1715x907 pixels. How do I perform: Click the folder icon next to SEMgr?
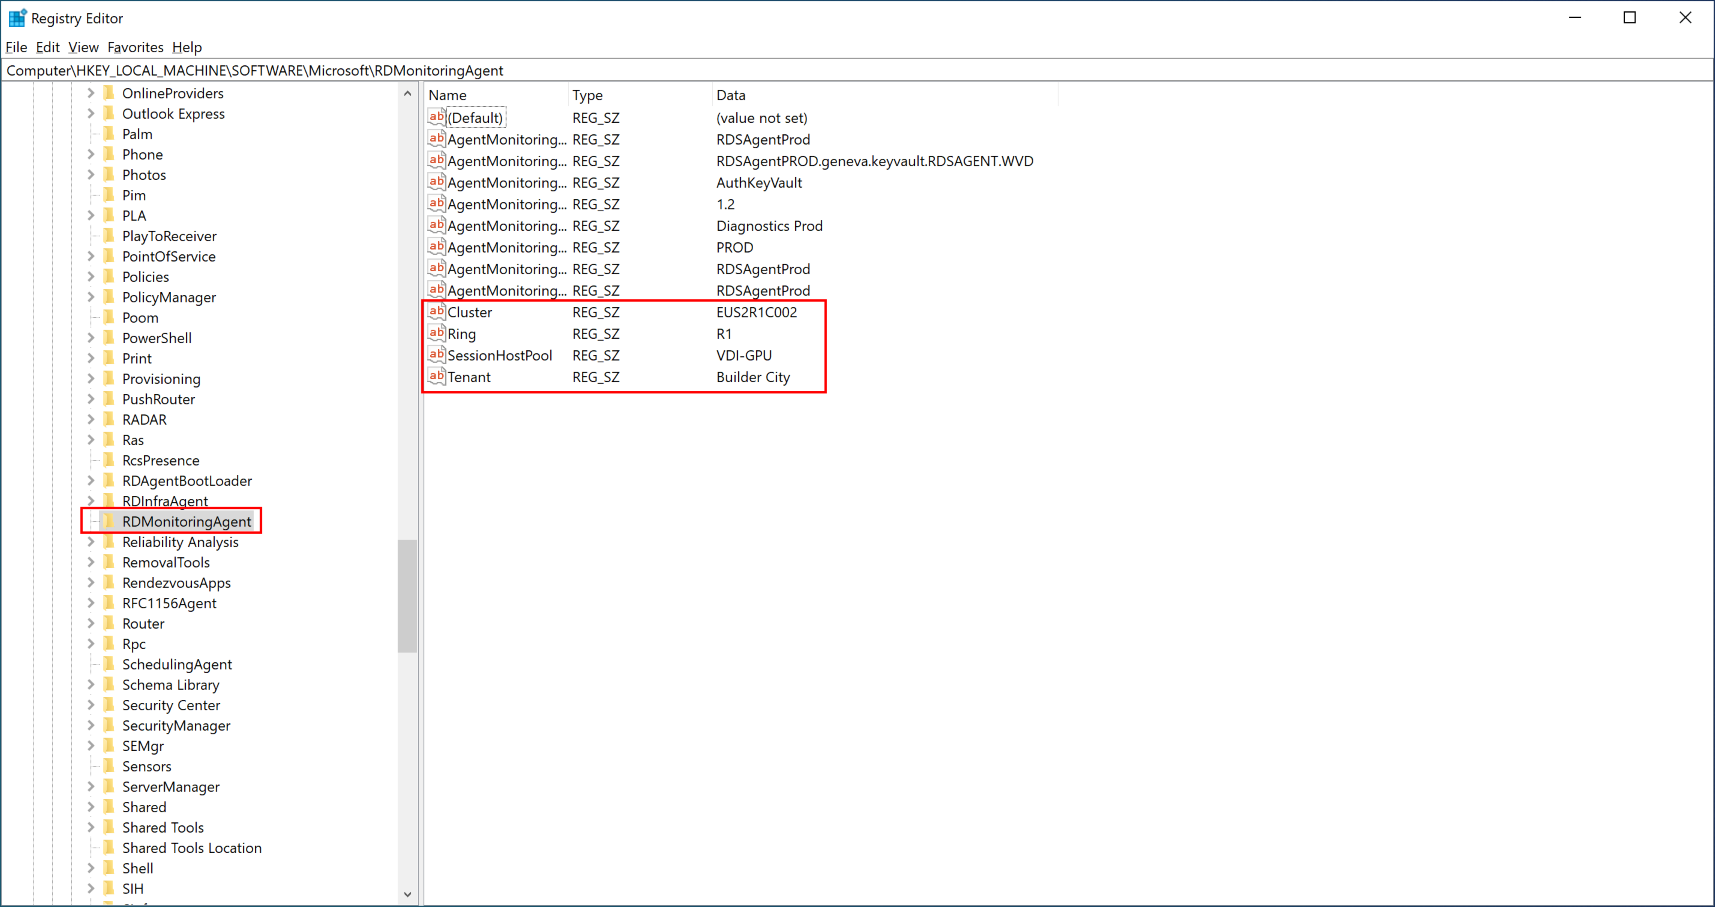[x=109, y=746]
